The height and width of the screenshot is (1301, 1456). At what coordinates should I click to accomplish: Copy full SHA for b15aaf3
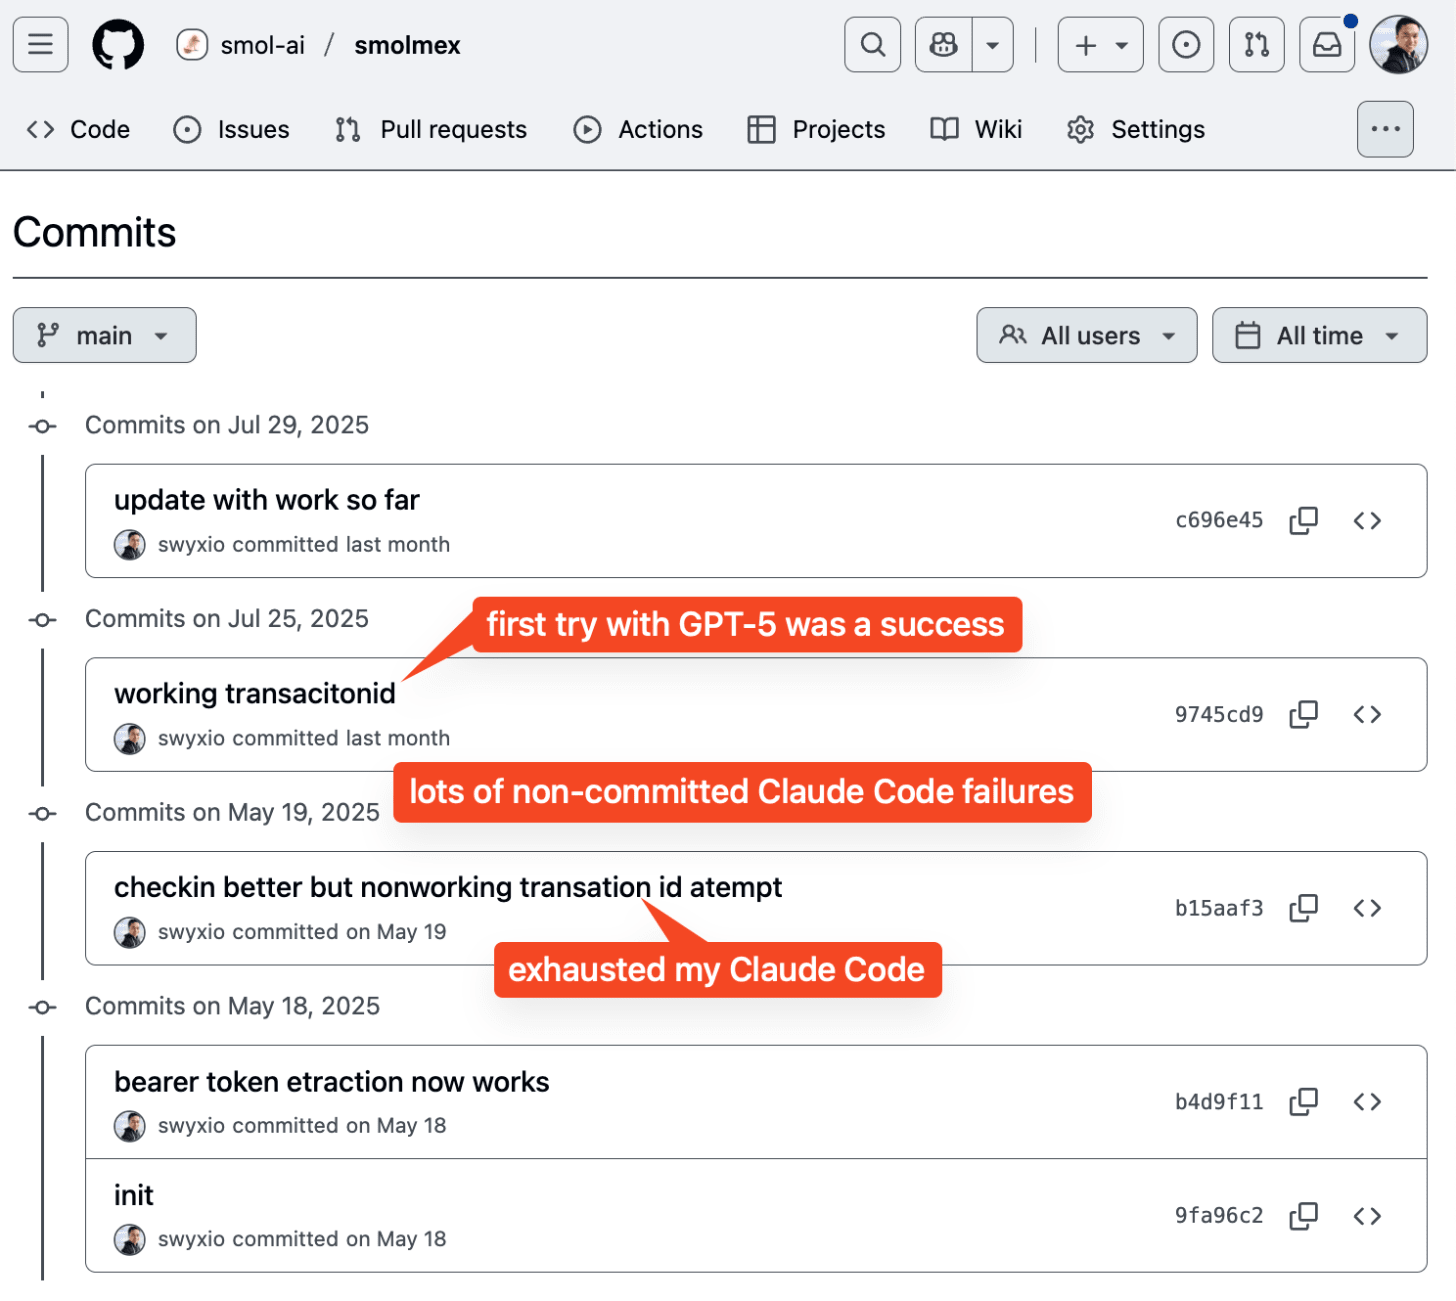tap(1304, 908)
